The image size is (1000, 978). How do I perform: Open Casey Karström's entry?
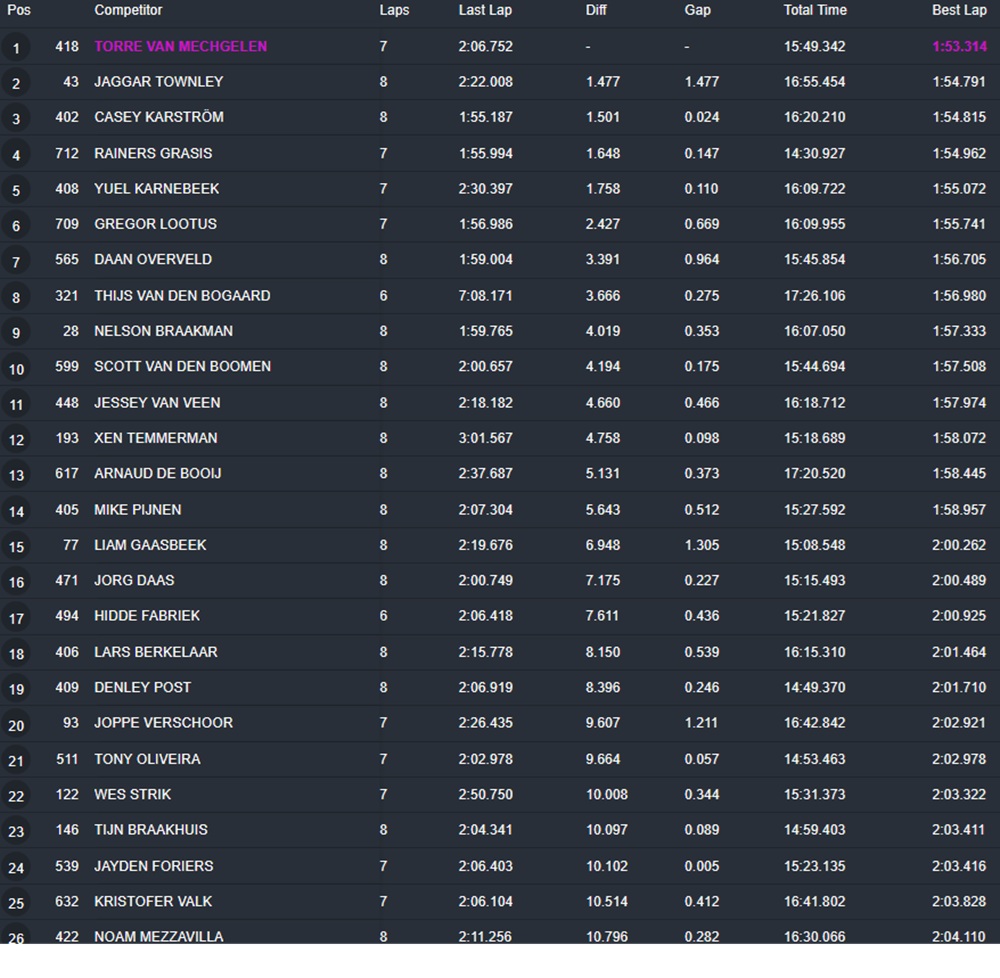click(x=158, y=117)
